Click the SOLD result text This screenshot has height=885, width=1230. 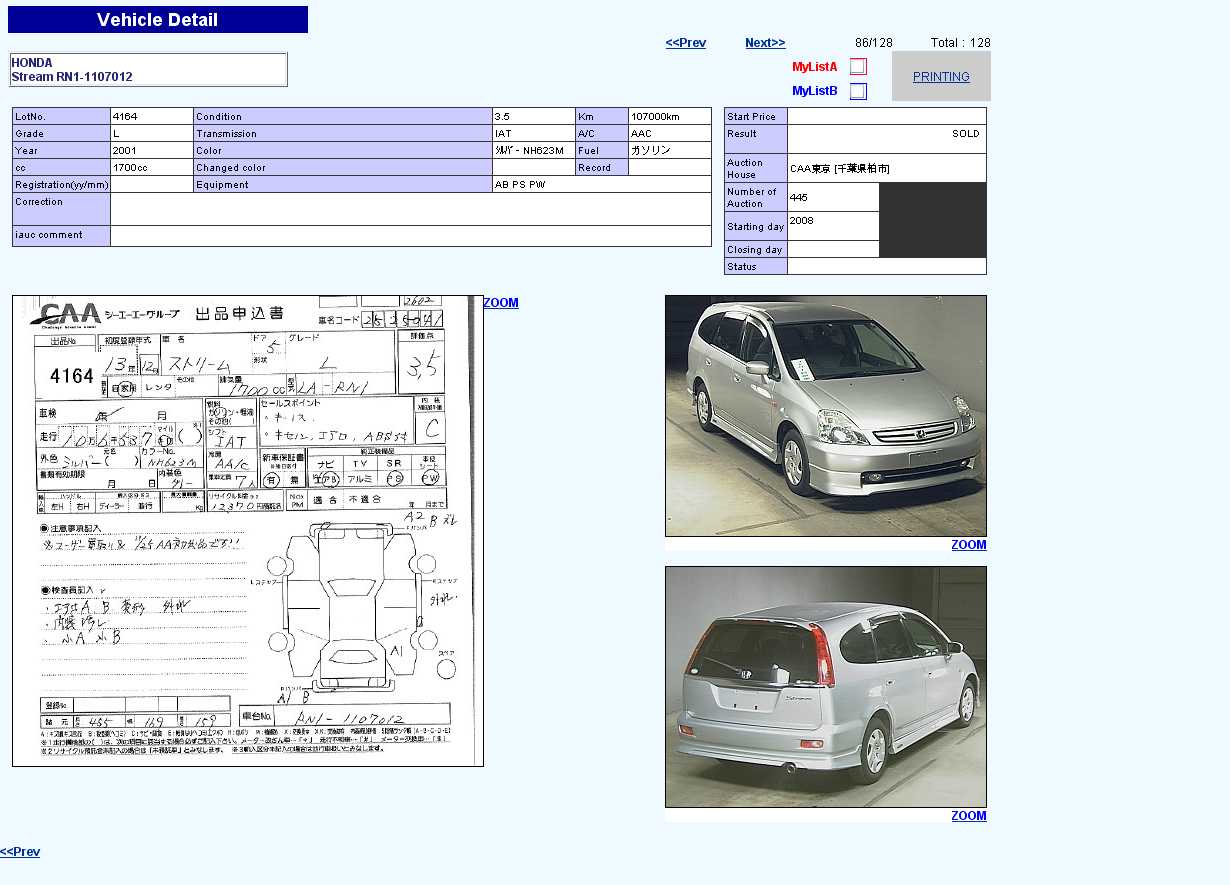tap(966, 134)
